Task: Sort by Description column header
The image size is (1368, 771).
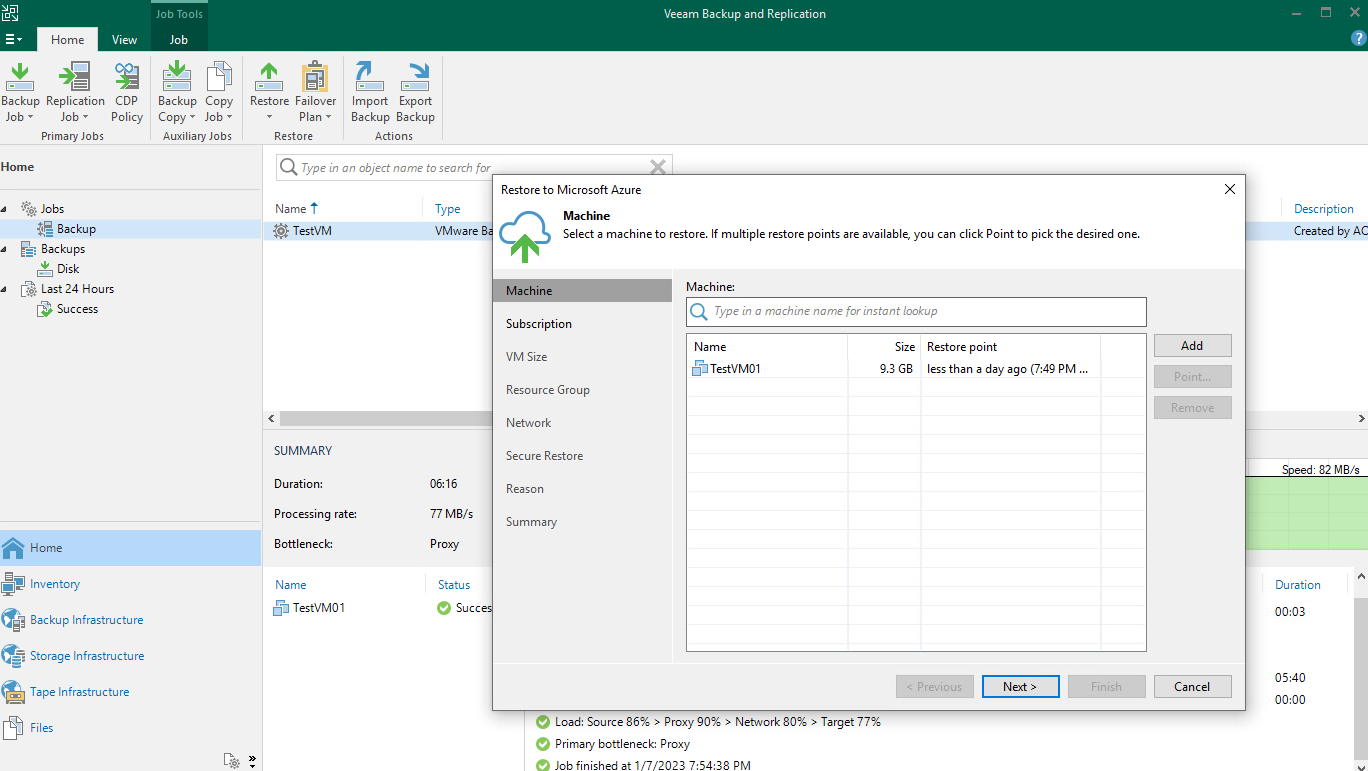Action: point(1323,209)
